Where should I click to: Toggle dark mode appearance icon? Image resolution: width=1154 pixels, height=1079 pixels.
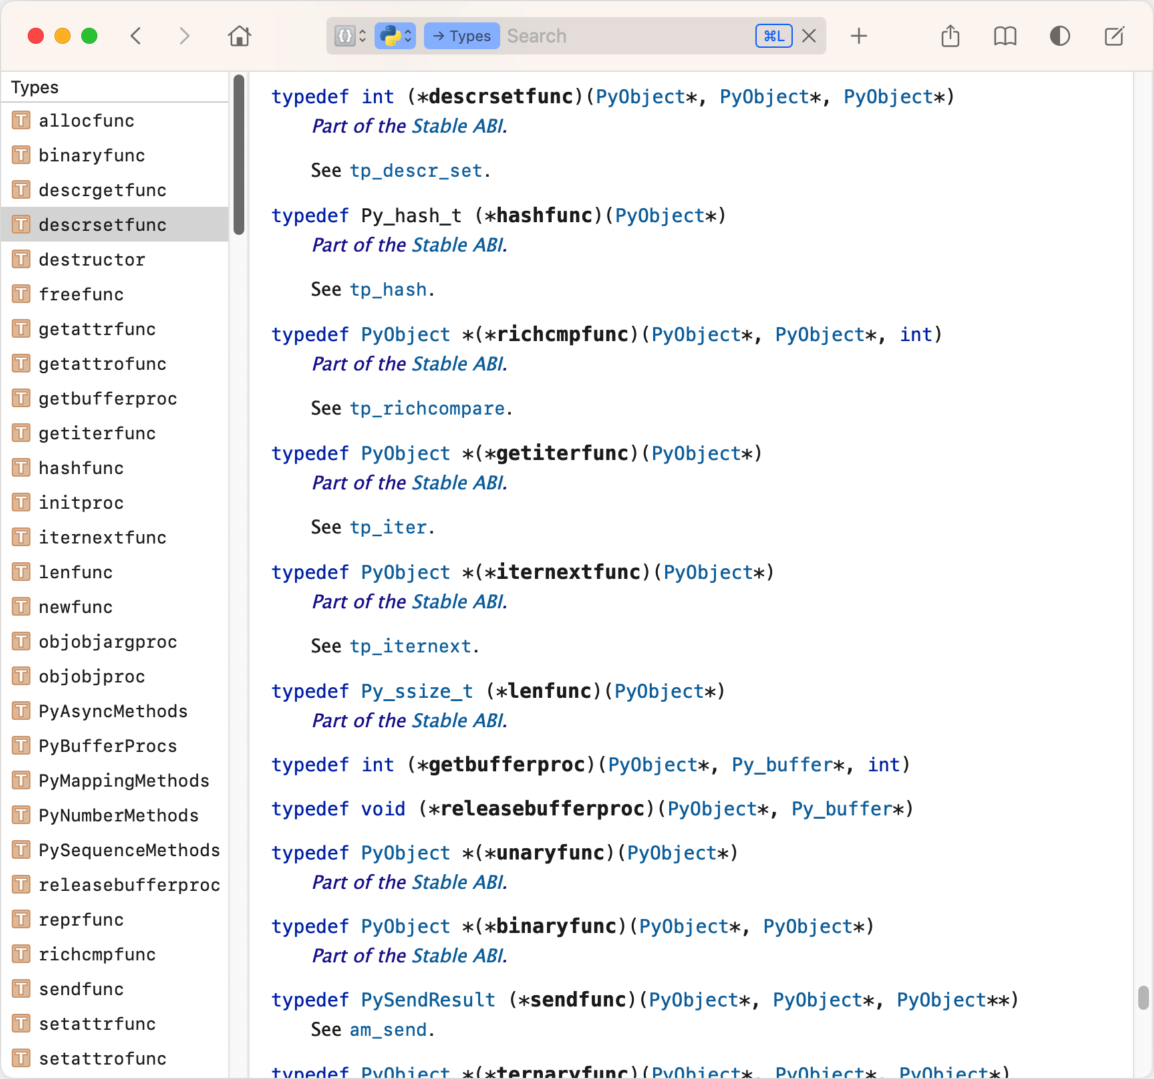[1060, 36]
